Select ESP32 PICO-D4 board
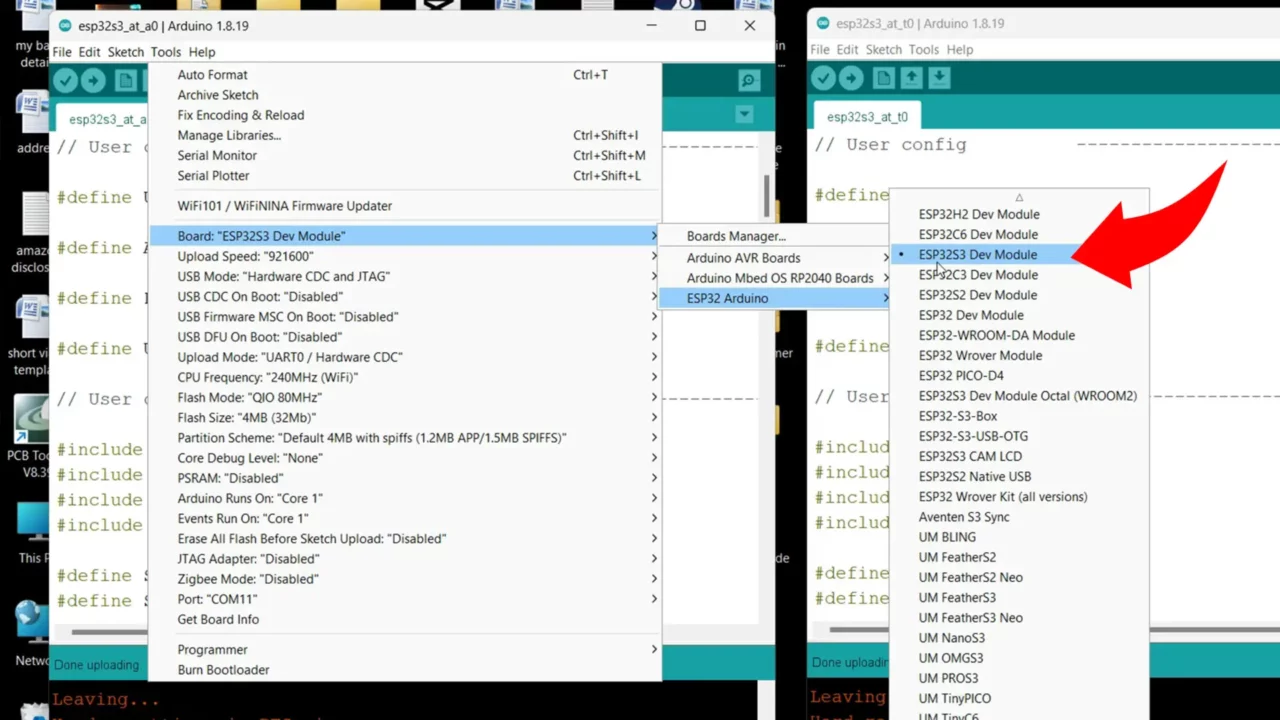Viewport: 1280px width, 720px height. tap(1019, 375)
